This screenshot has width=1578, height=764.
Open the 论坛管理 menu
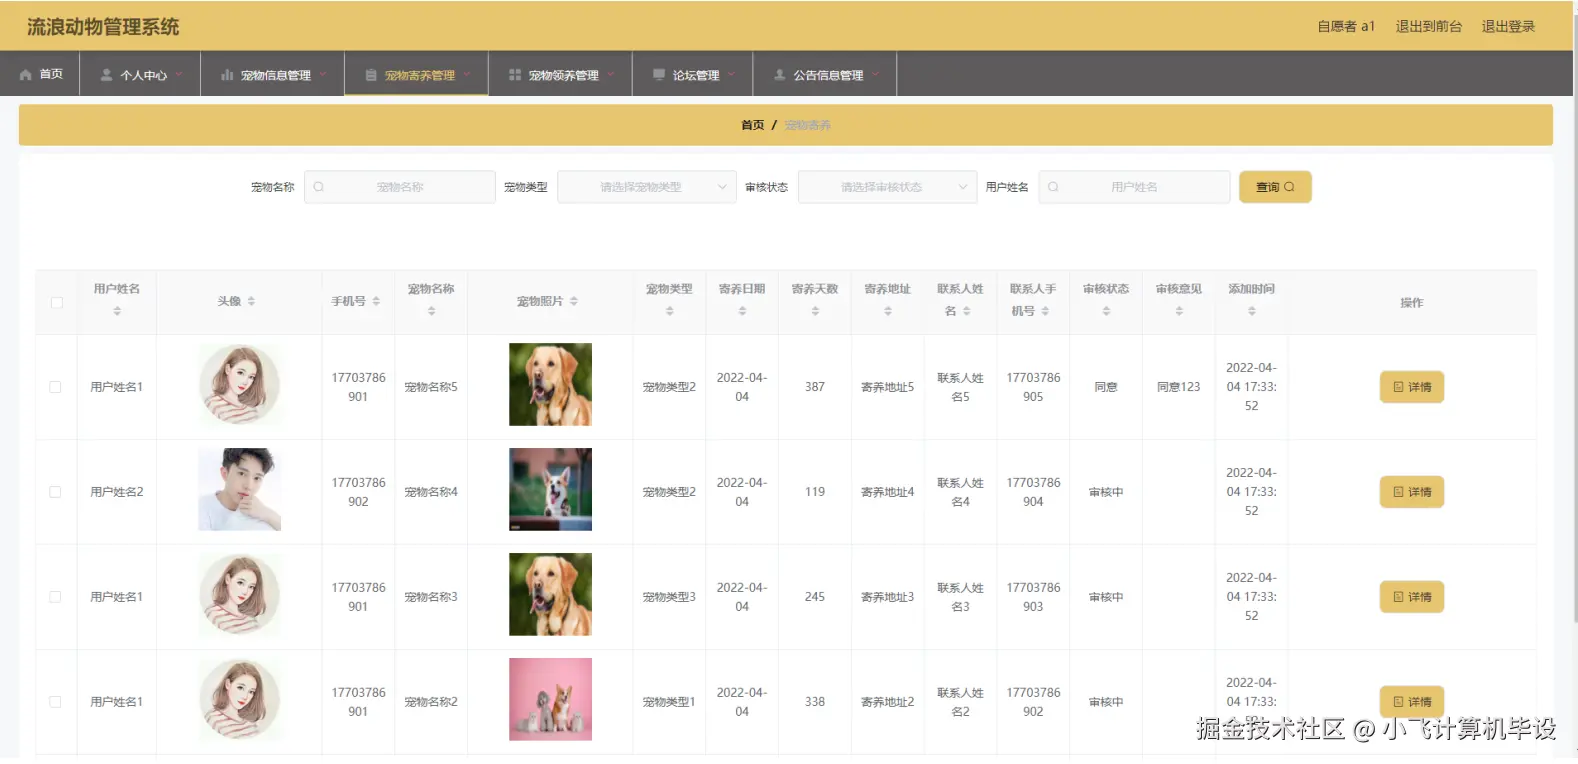693,74
